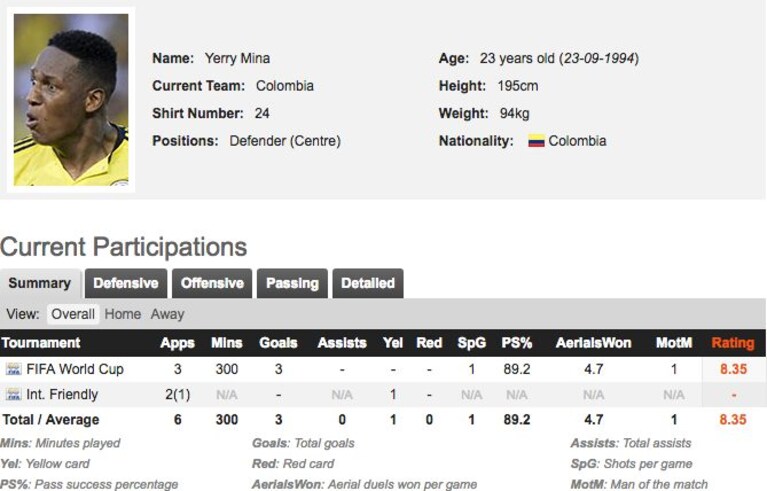Click the Colombia current team link
The height and width of the screenshot is (491, 767).
click(x=285, y=86)
